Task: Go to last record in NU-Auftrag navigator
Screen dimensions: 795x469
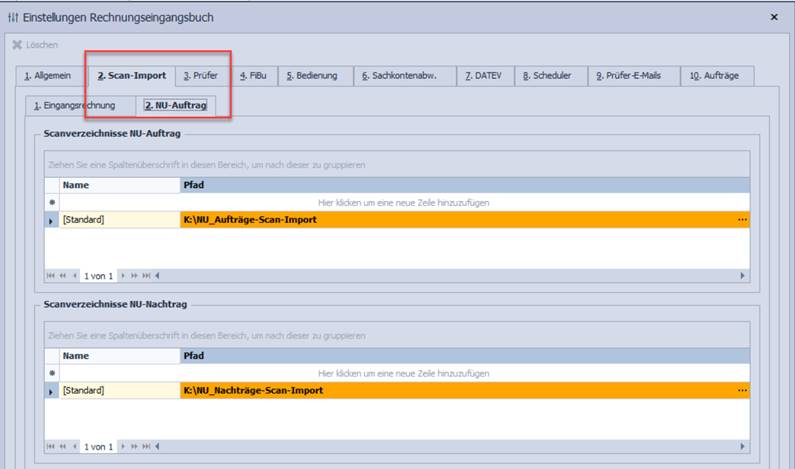Action: click(x=147, y=275)
